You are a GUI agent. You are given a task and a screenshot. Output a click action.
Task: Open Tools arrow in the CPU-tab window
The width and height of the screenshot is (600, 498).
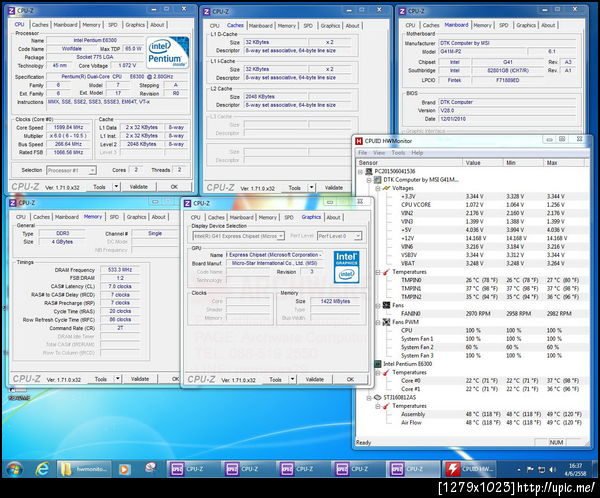tap(116, 187)
